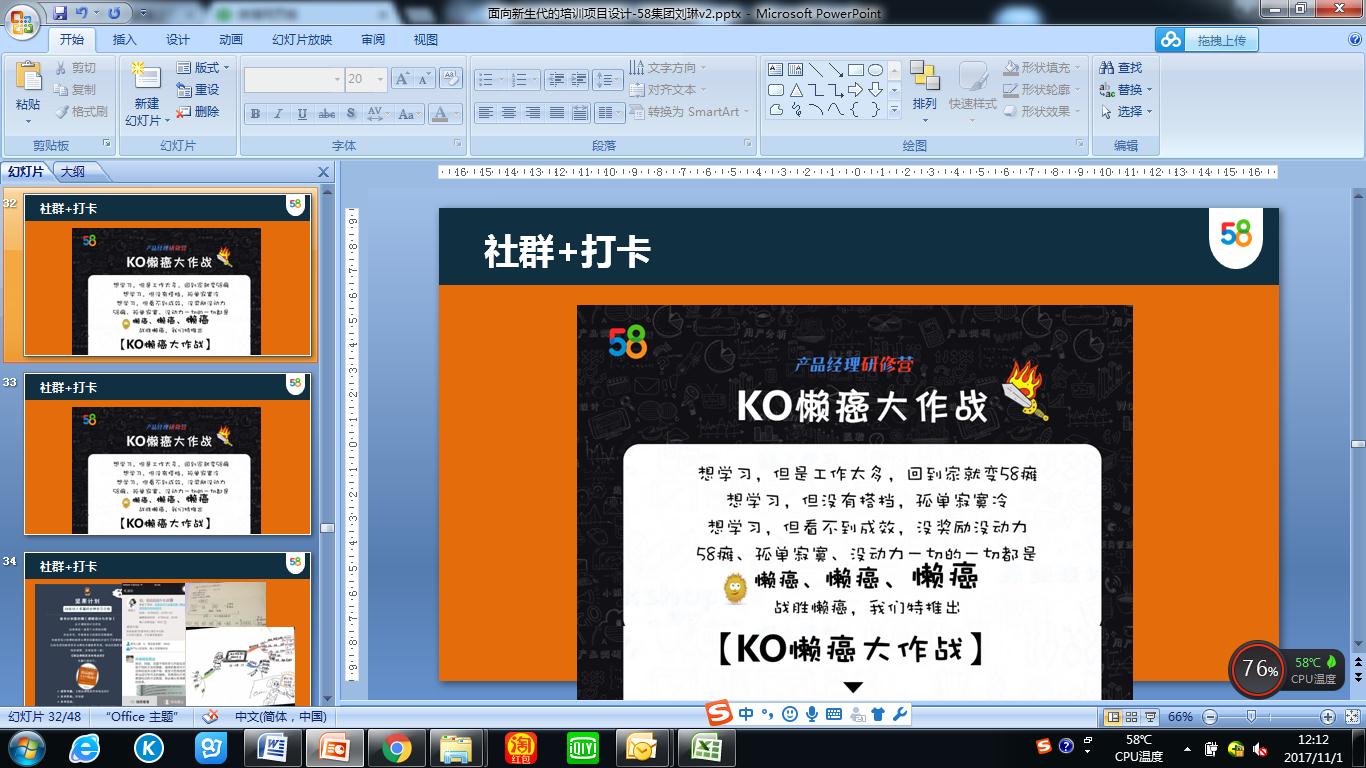Click the Increase Font Size icon
The width and height of the screenshot is (1366, 768).
402,79
